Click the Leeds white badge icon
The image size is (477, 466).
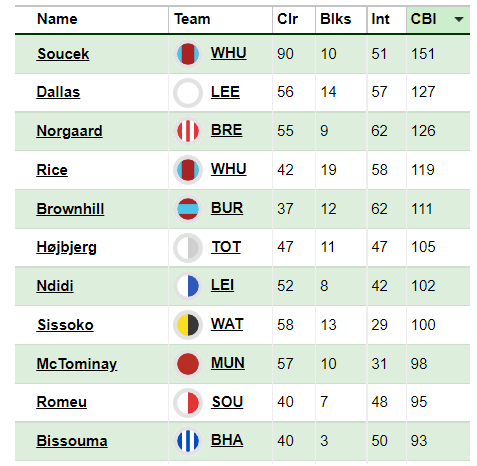(x=188, y=92)
